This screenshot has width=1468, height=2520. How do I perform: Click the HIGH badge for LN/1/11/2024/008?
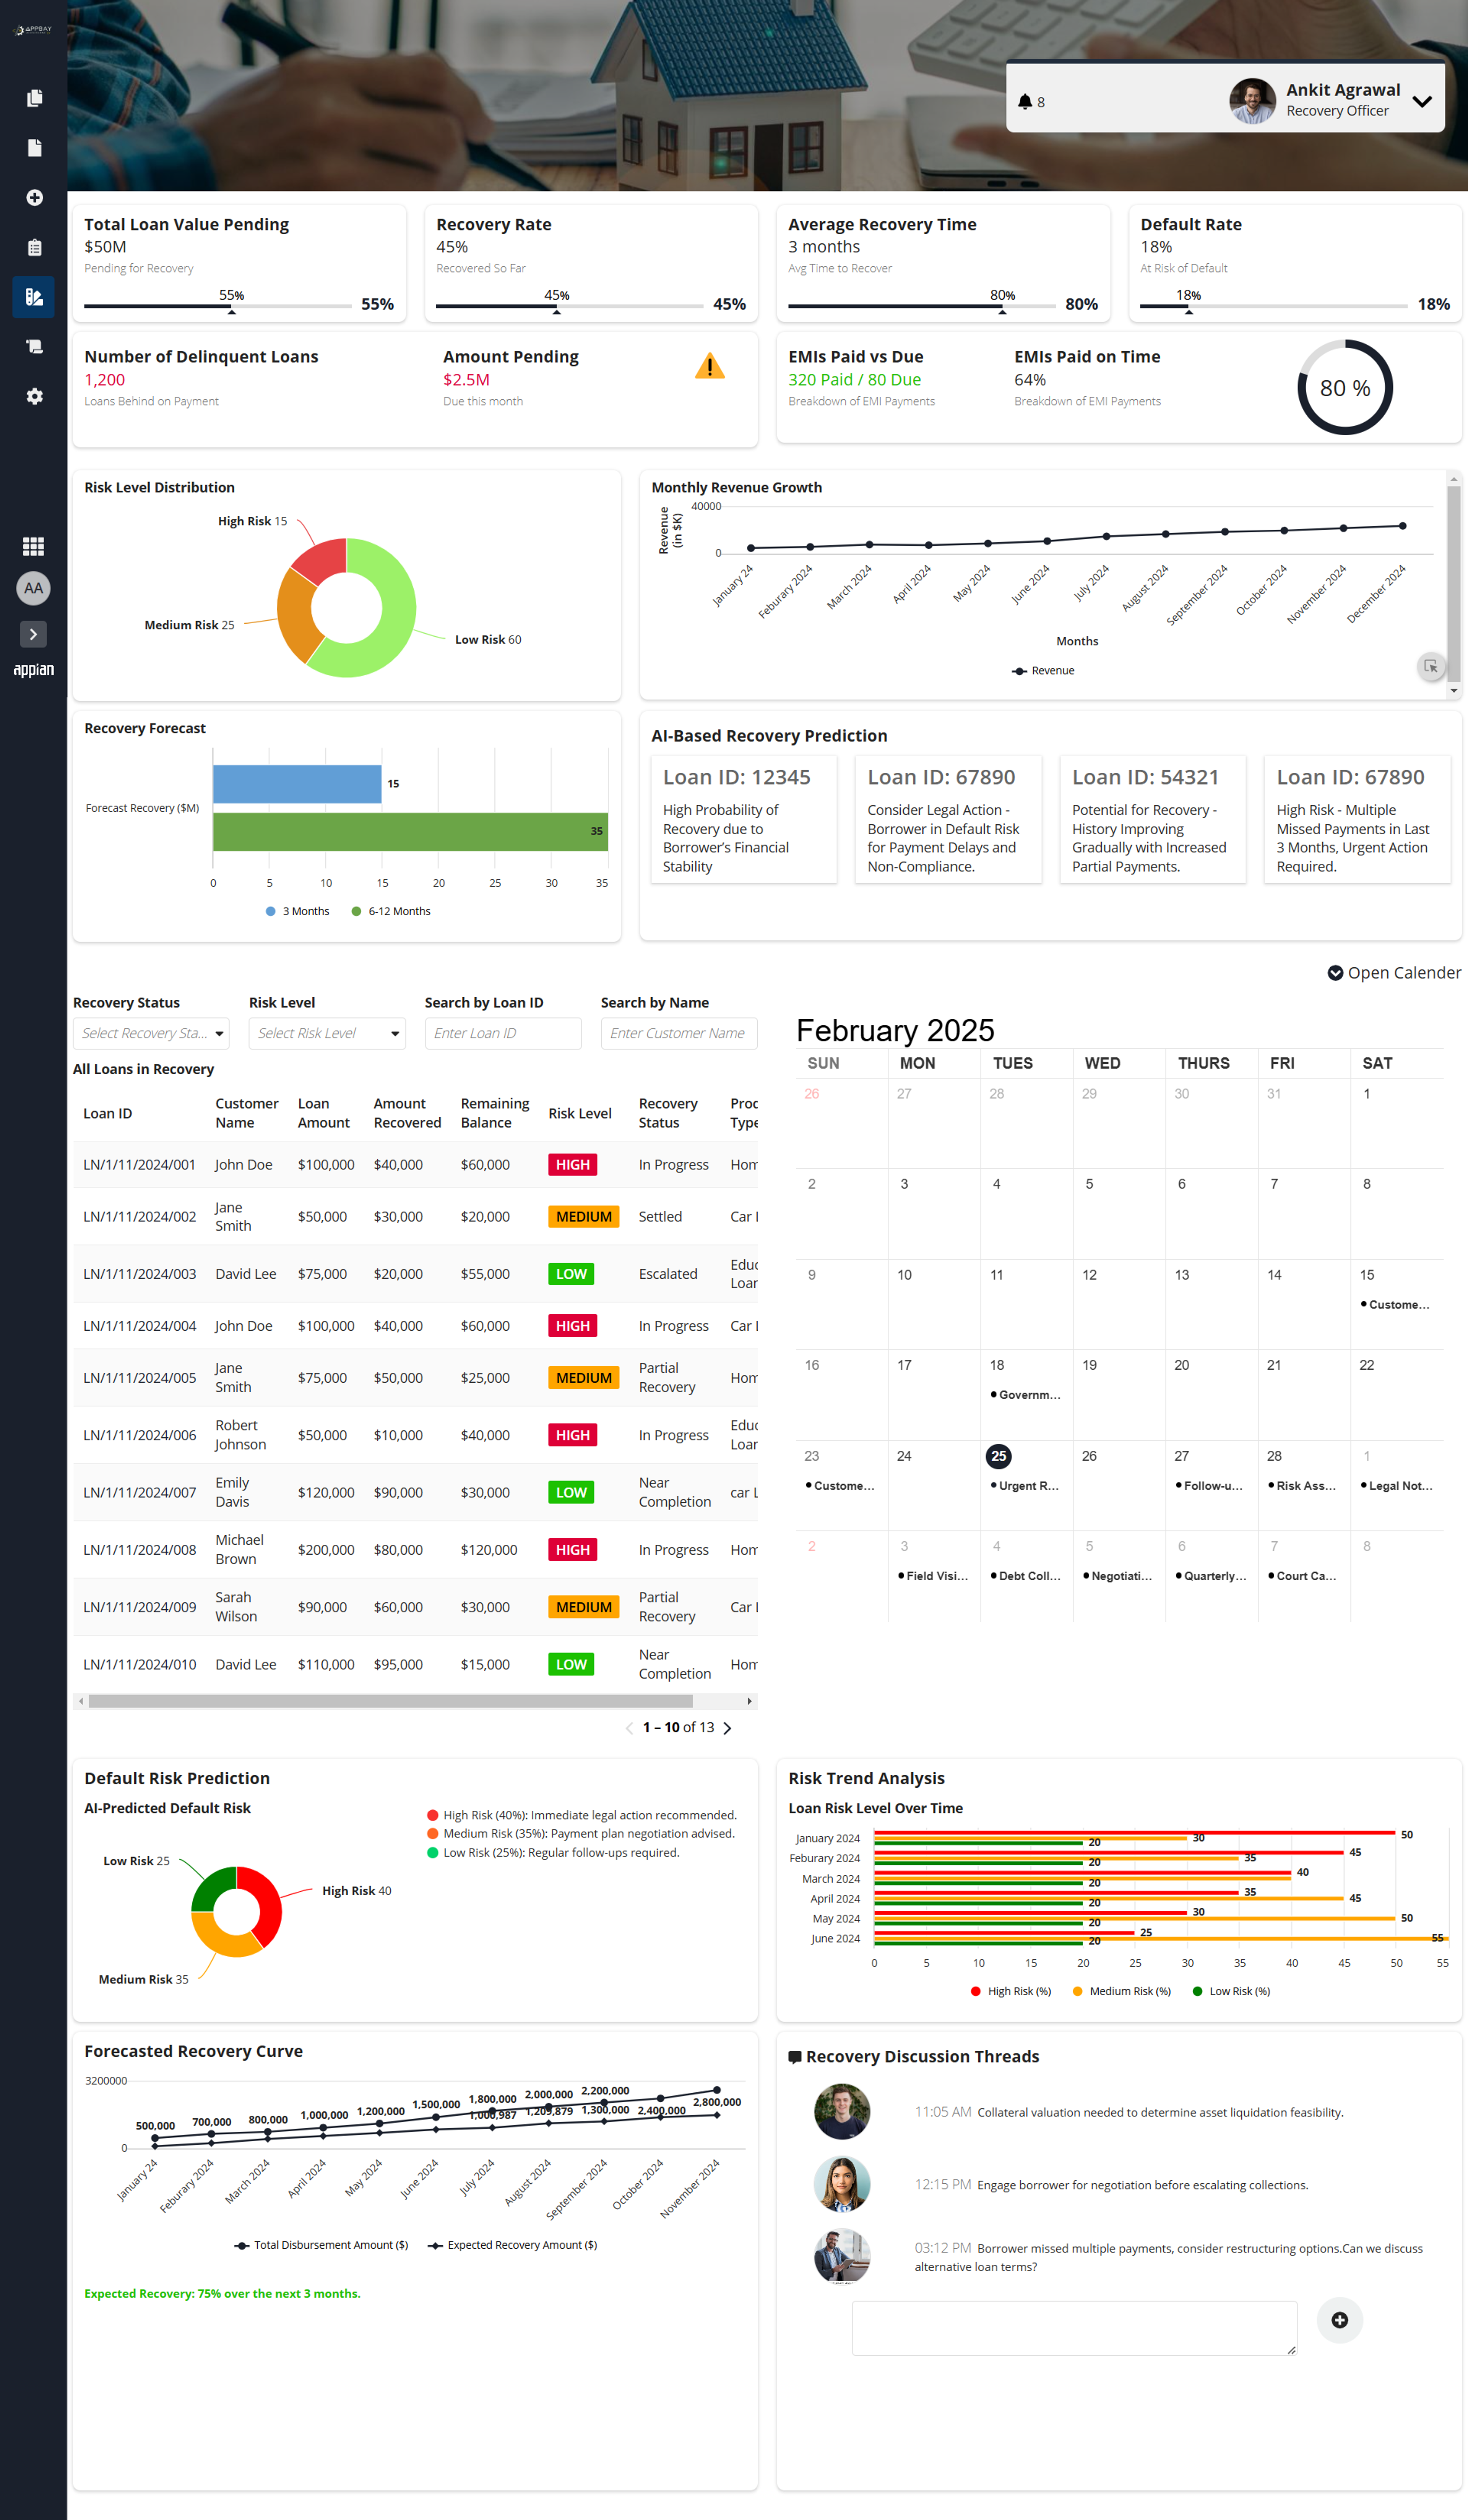pyautogui.click(x=573, y=1550)
